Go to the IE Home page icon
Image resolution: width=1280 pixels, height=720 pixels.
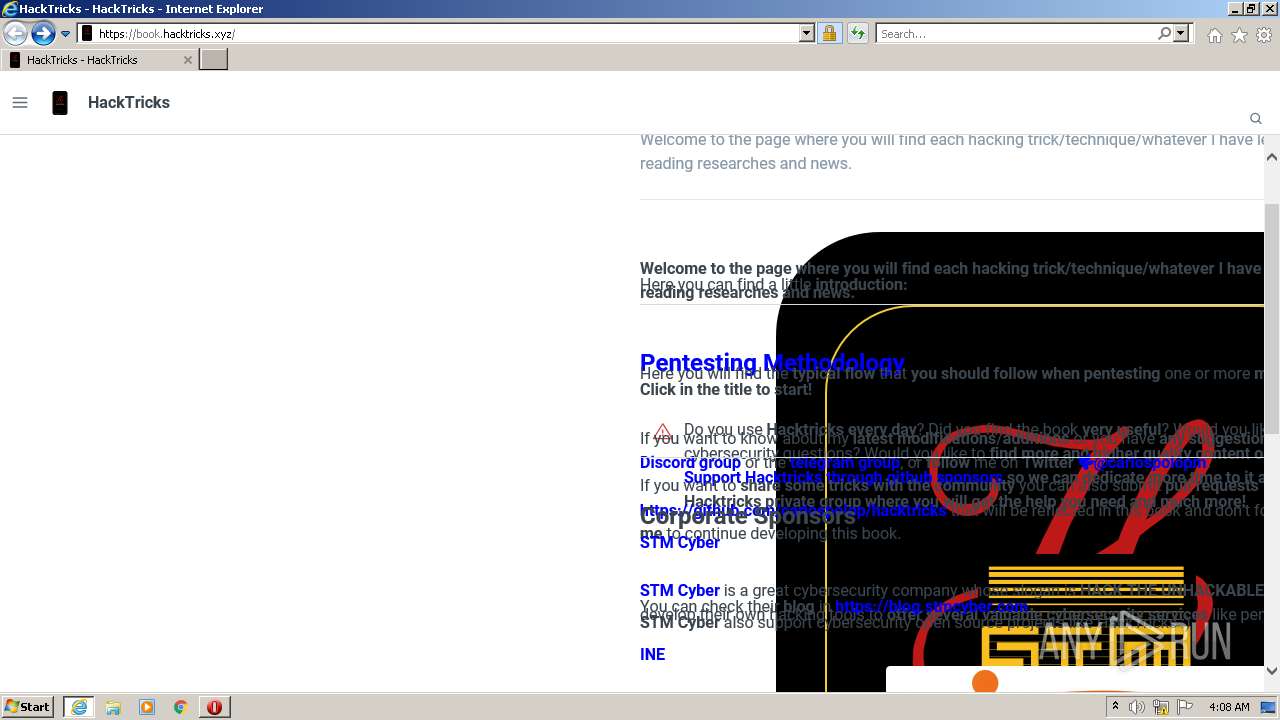pyautogui.click(x=1214, y=35)
